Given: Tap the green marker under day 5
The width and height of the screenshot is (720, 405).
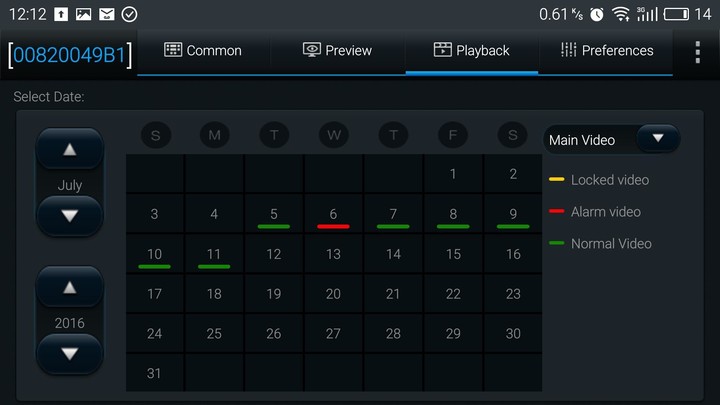Looking at the screenshot, I should click(x=274, y=226).
